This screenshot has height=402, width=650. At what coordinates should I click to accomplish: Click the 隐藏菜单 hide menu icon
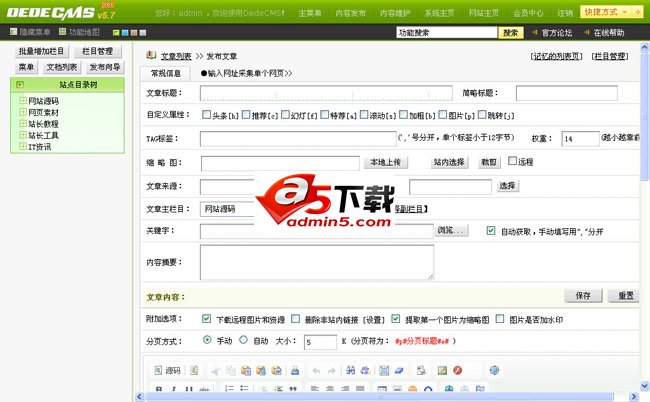click(x=13, y=31)
